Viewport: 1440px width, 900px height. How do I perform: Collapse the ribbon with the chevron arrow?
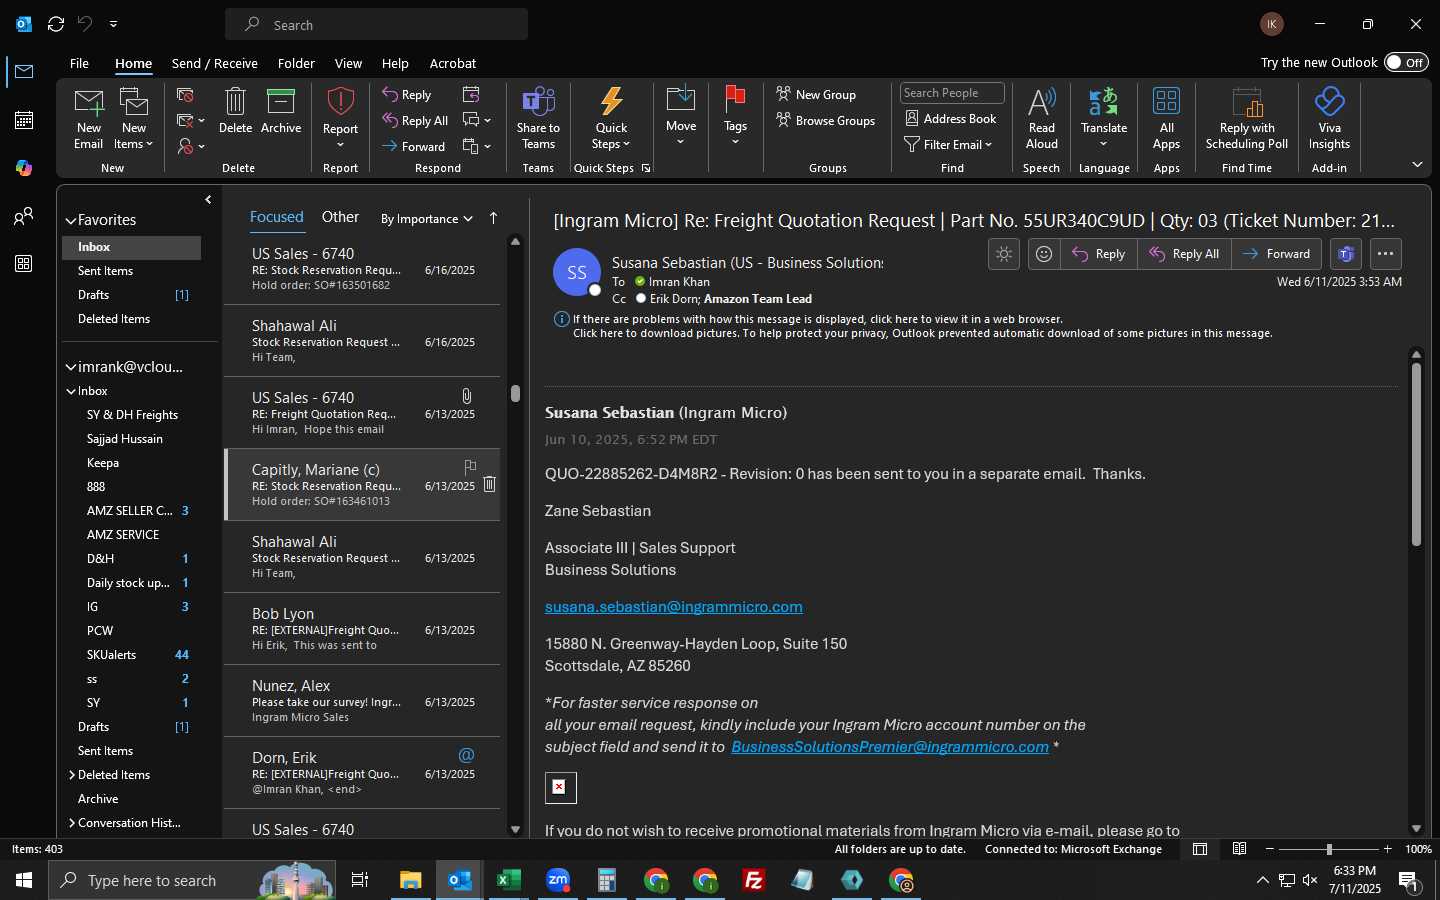[1417, 164]
